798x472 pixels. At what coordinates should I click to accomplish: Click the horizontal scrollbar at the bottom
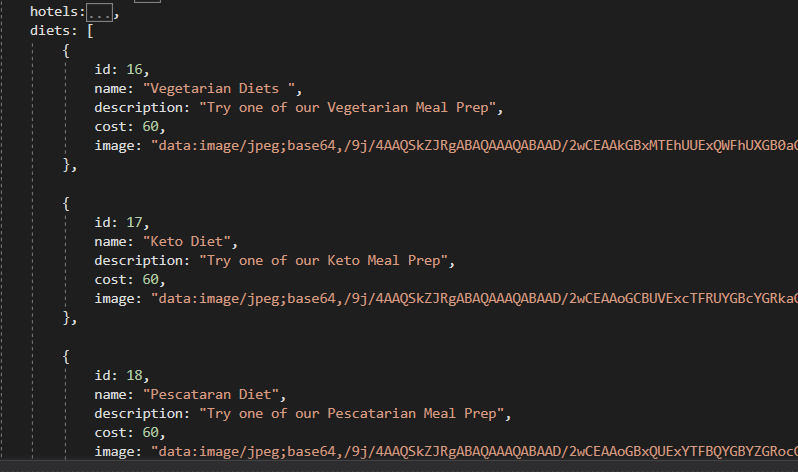(x=399, y=465)
